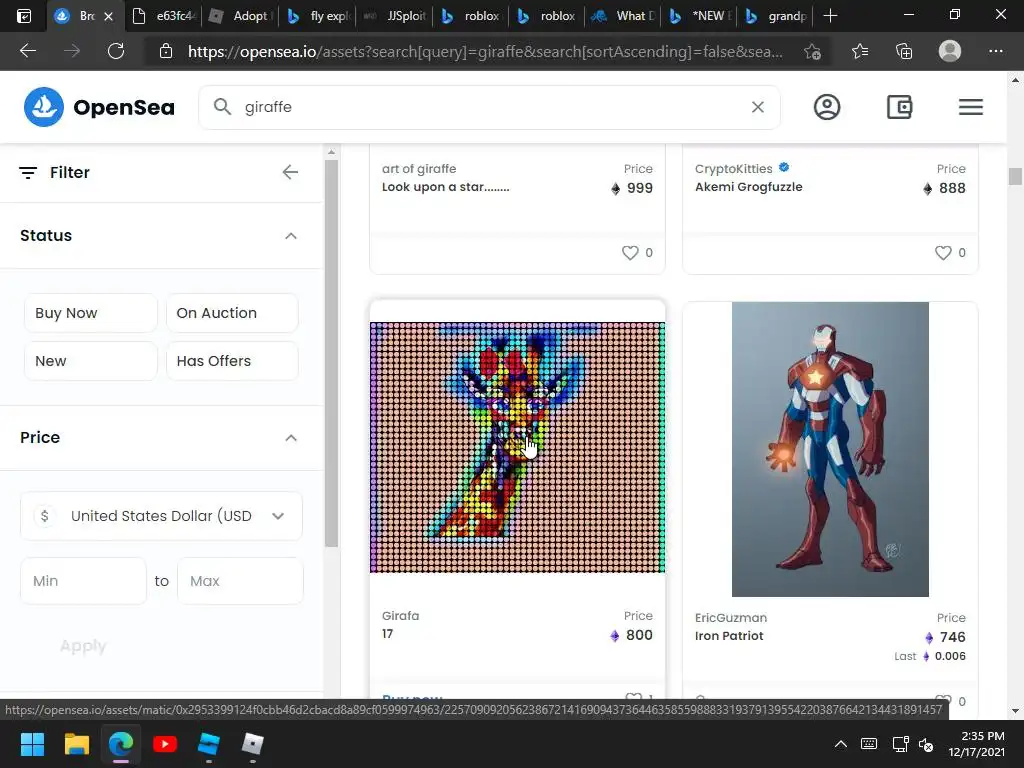Open the tab actions menu icon
Screen dimensions: 1024x768
click(x=24, y=16)
